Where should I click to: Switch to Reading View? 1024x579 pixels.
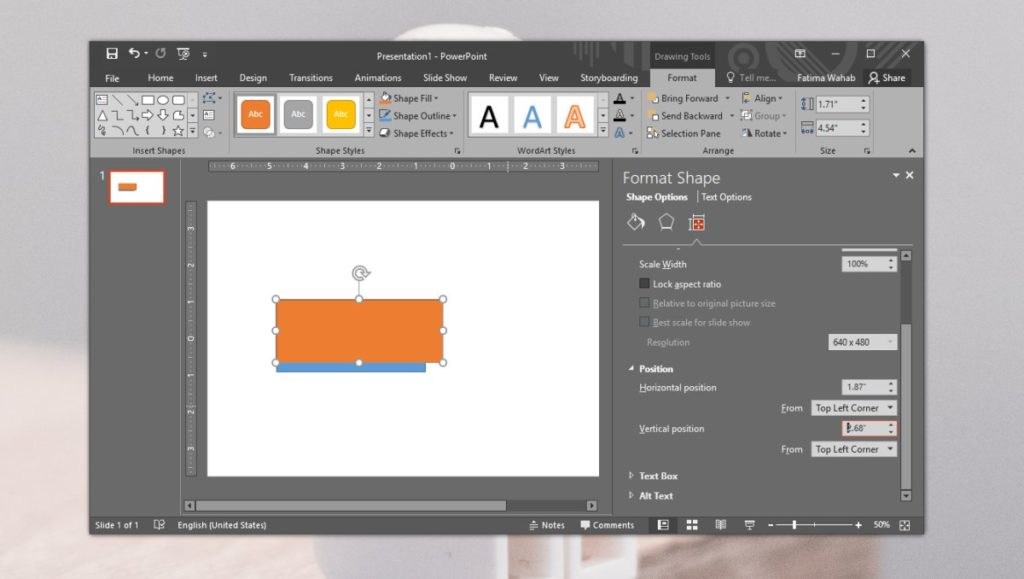click(x=721, y=524)
